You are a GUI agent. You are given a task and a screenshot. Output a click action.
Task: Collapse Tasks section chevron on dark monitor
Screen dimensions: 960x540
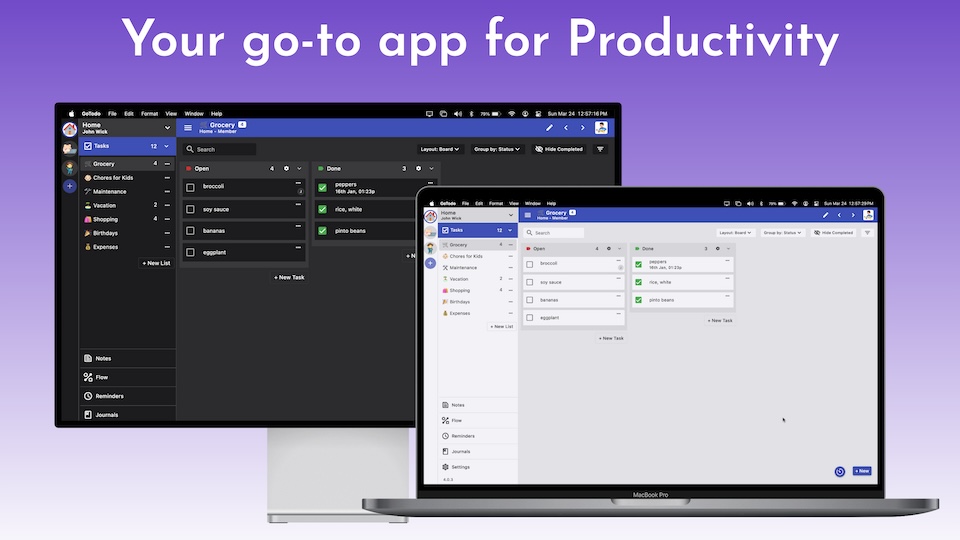167,146
